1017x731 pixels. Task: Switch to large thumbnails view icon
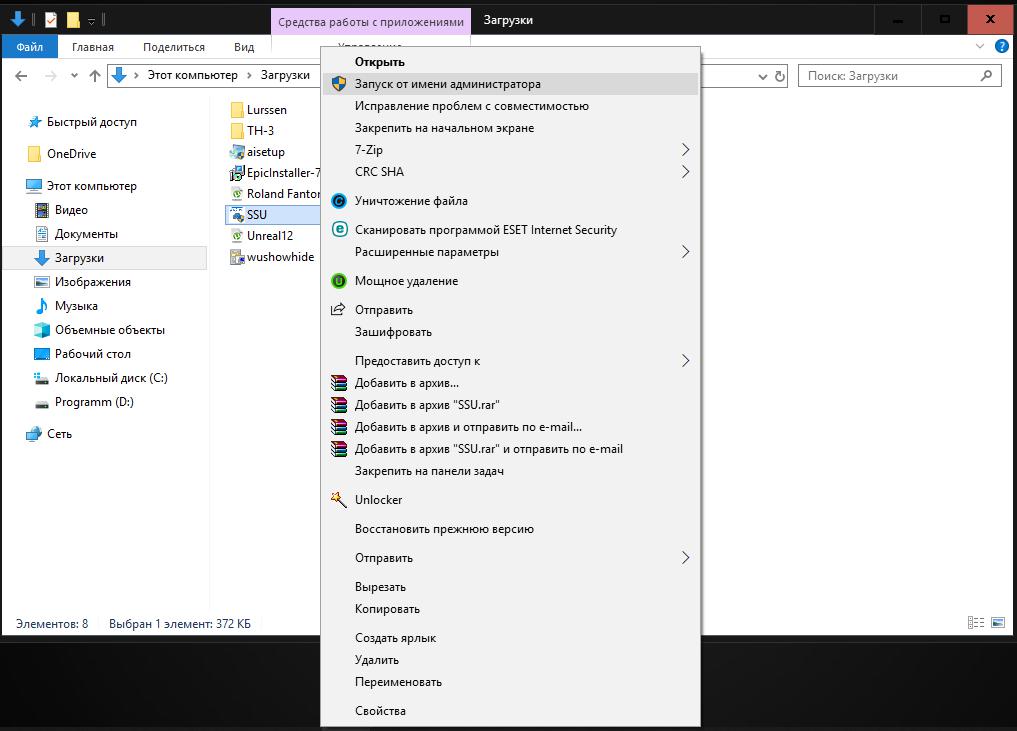997,623
